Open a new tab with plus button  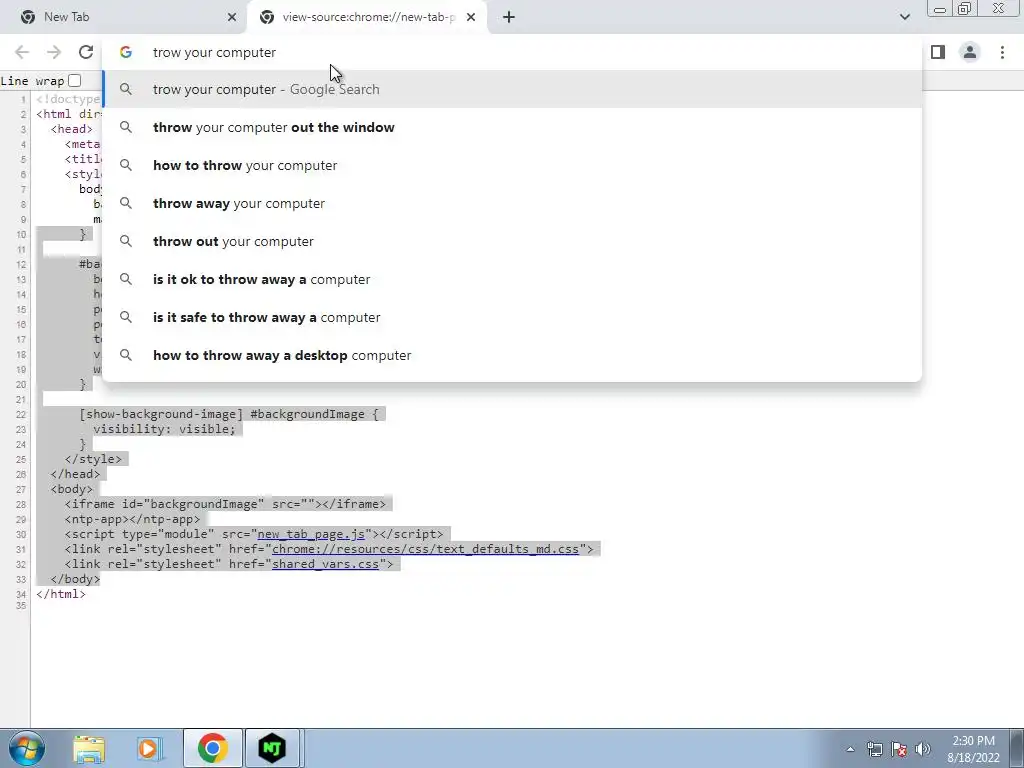tap(509, 17)
